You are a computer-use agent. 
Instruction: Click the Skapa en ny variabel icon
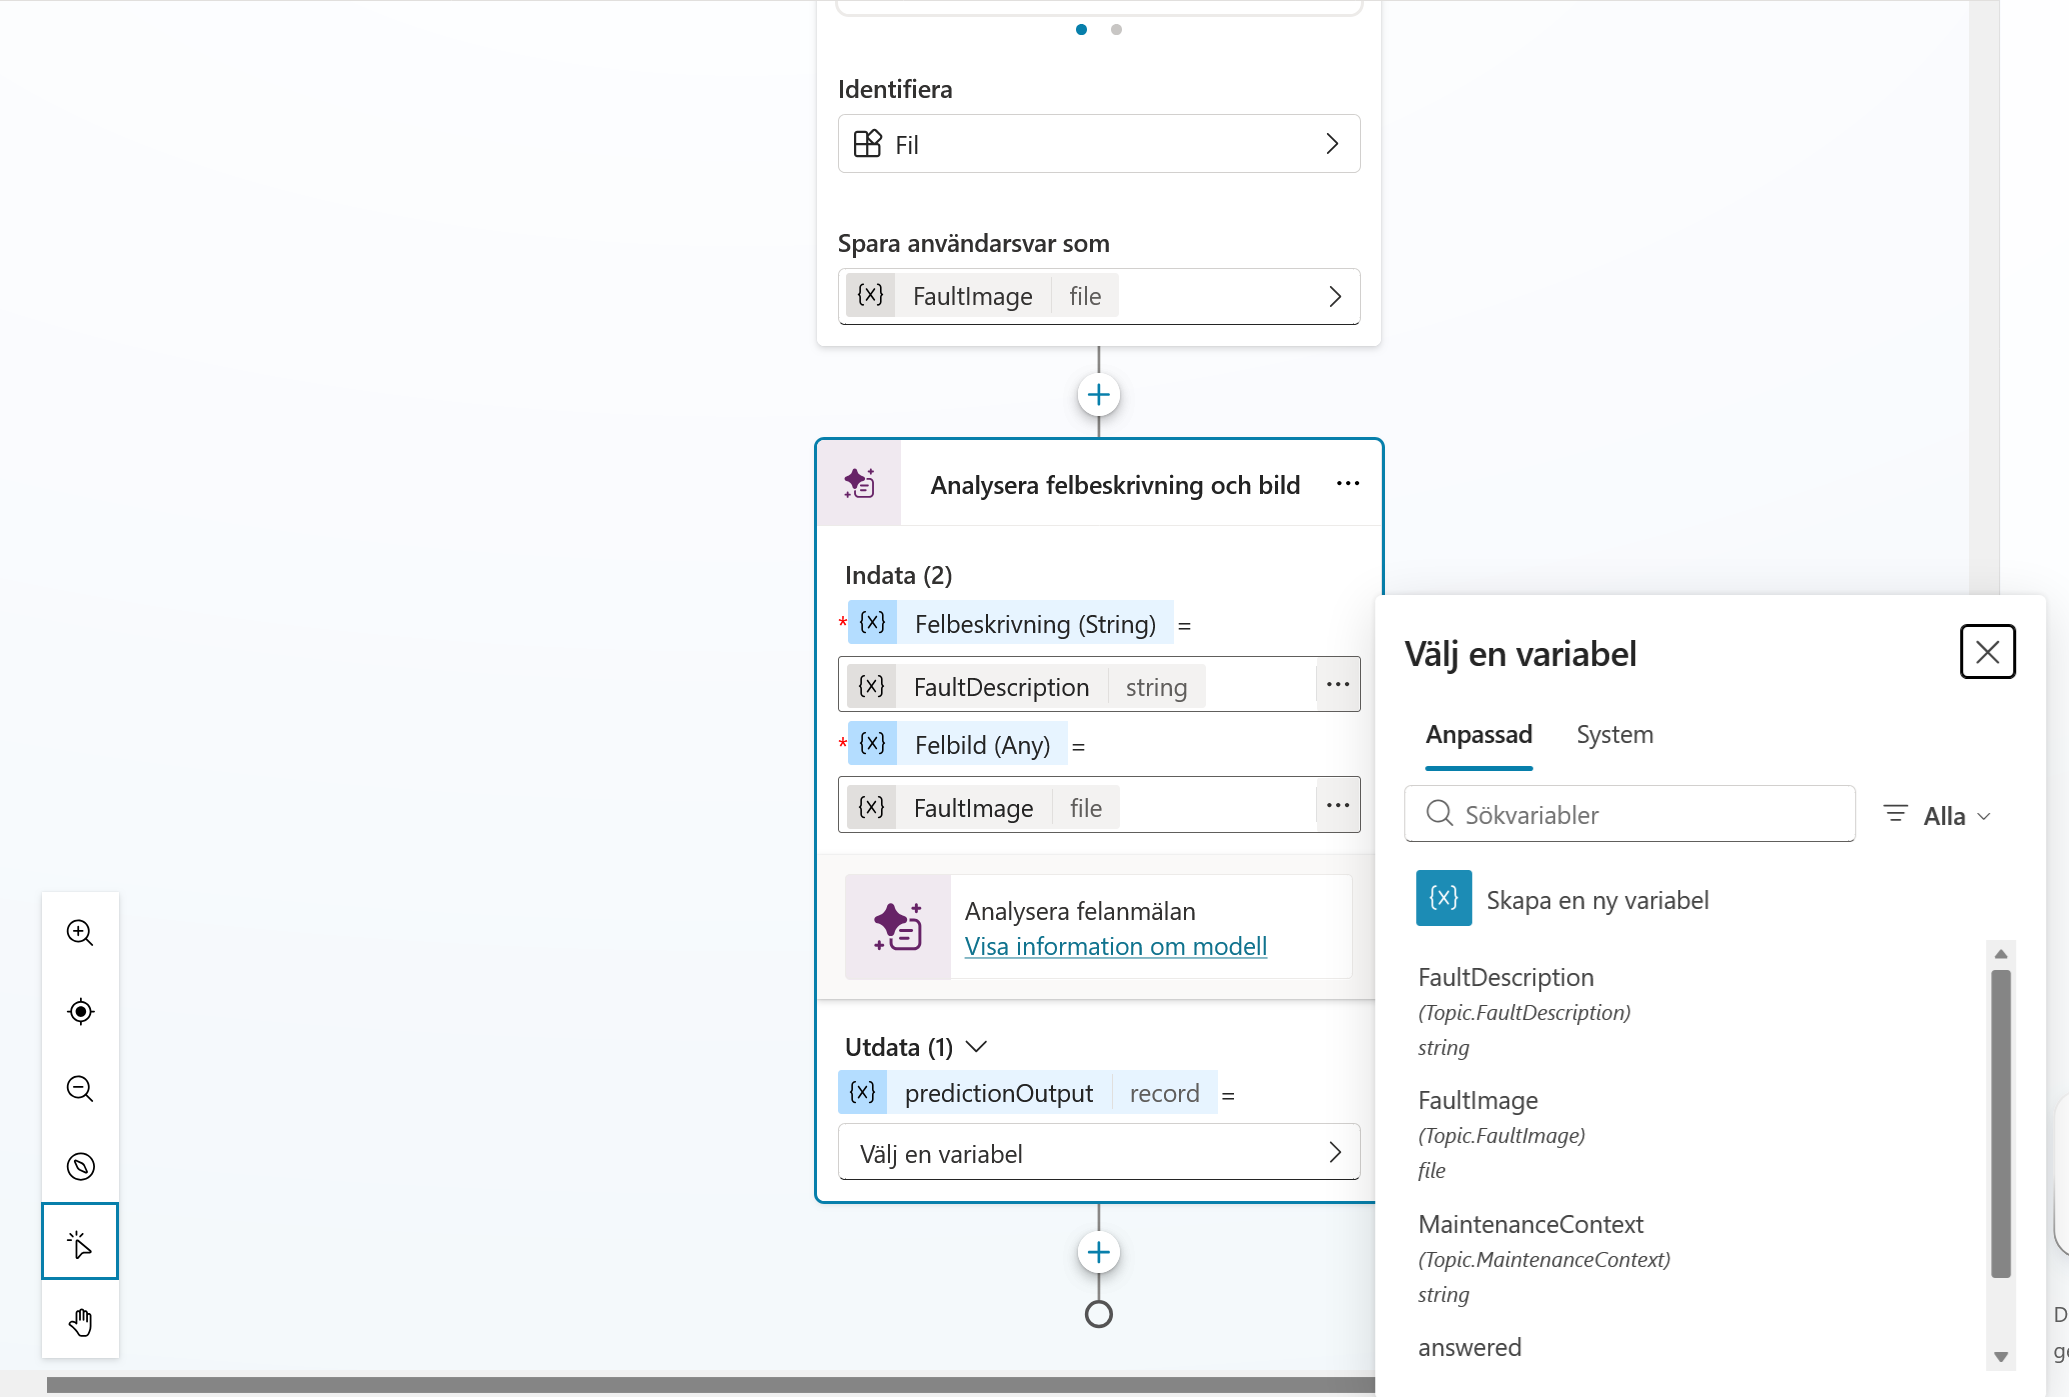coord(1443,898)
